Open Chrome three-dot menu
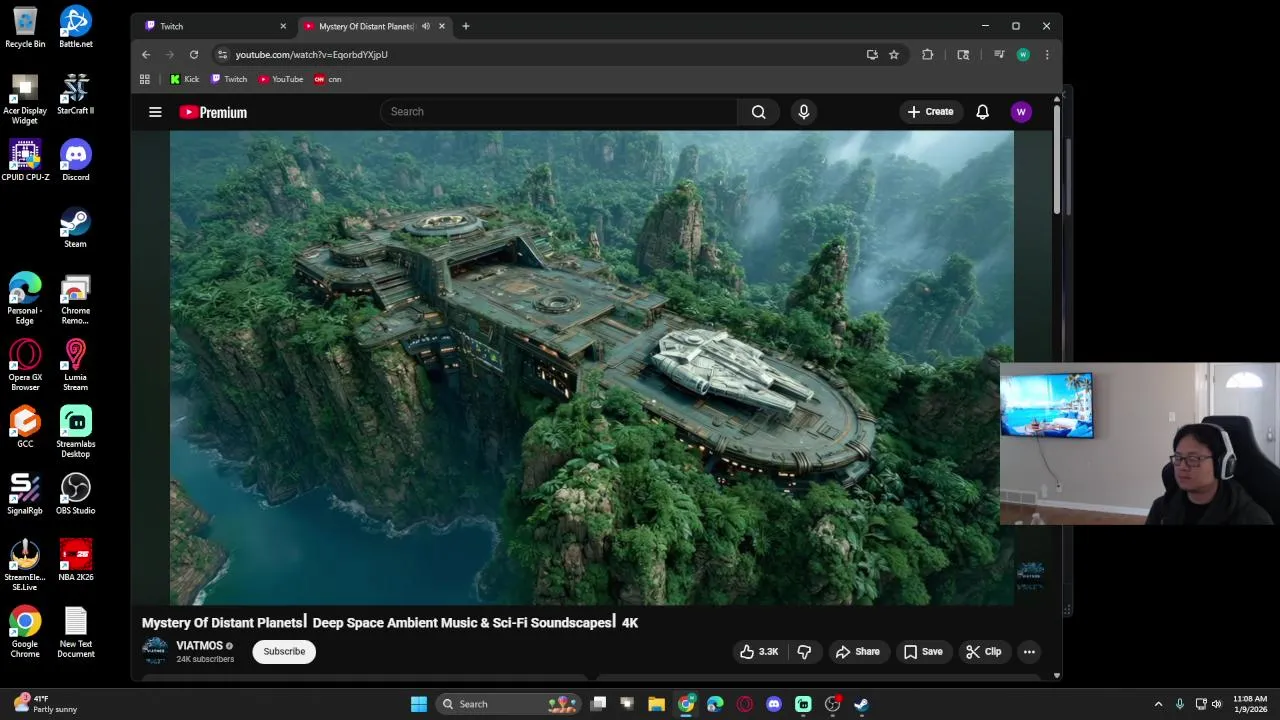 coord(1047,55)
